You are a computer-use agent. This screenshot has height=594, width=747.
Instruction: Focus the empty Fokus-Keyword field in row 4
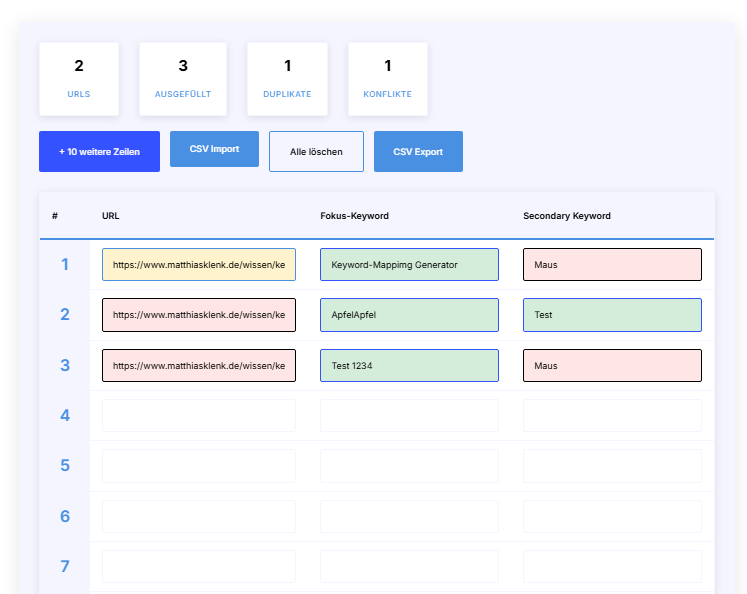click(409, 415)
